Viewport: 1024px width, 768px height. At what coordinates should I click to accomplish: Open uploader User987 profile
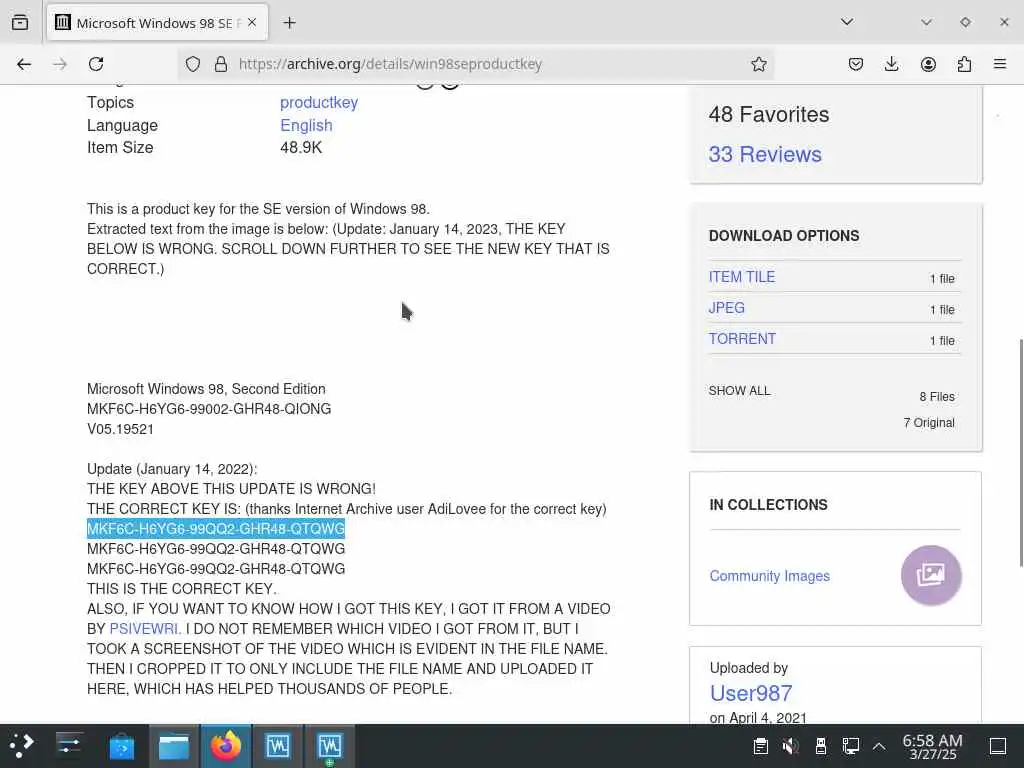click(750, 693)
